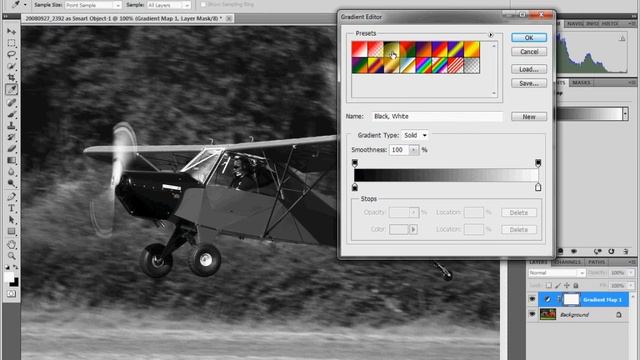Select the Rectangle shape tool
The width and height of the screenshot is (640, 360).
tap(11, 231)
